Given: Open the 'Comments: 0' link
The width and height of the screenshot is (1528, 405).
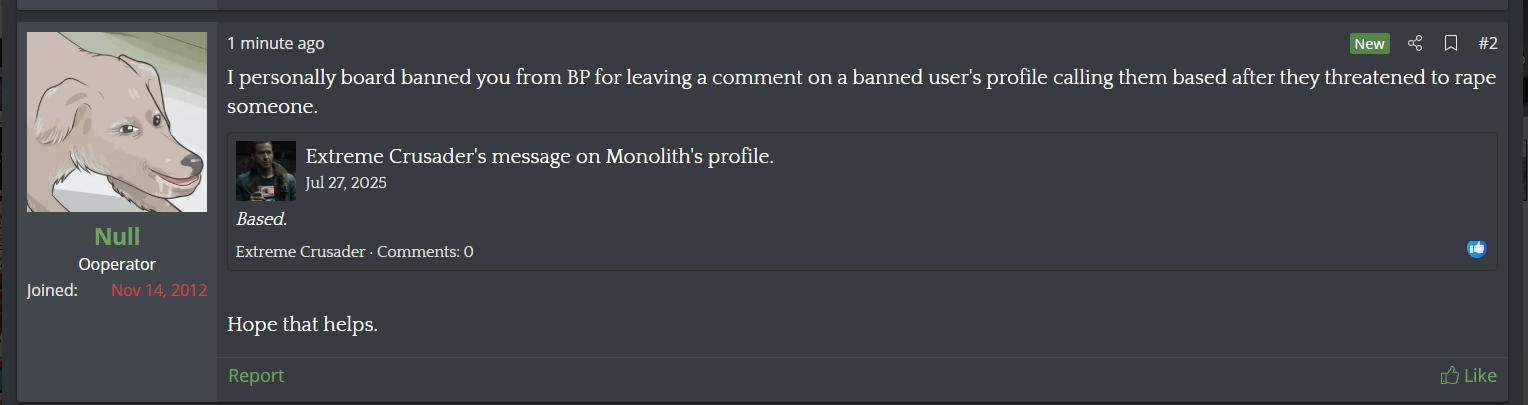Looking at the screenshot, I should click(425, 252).
